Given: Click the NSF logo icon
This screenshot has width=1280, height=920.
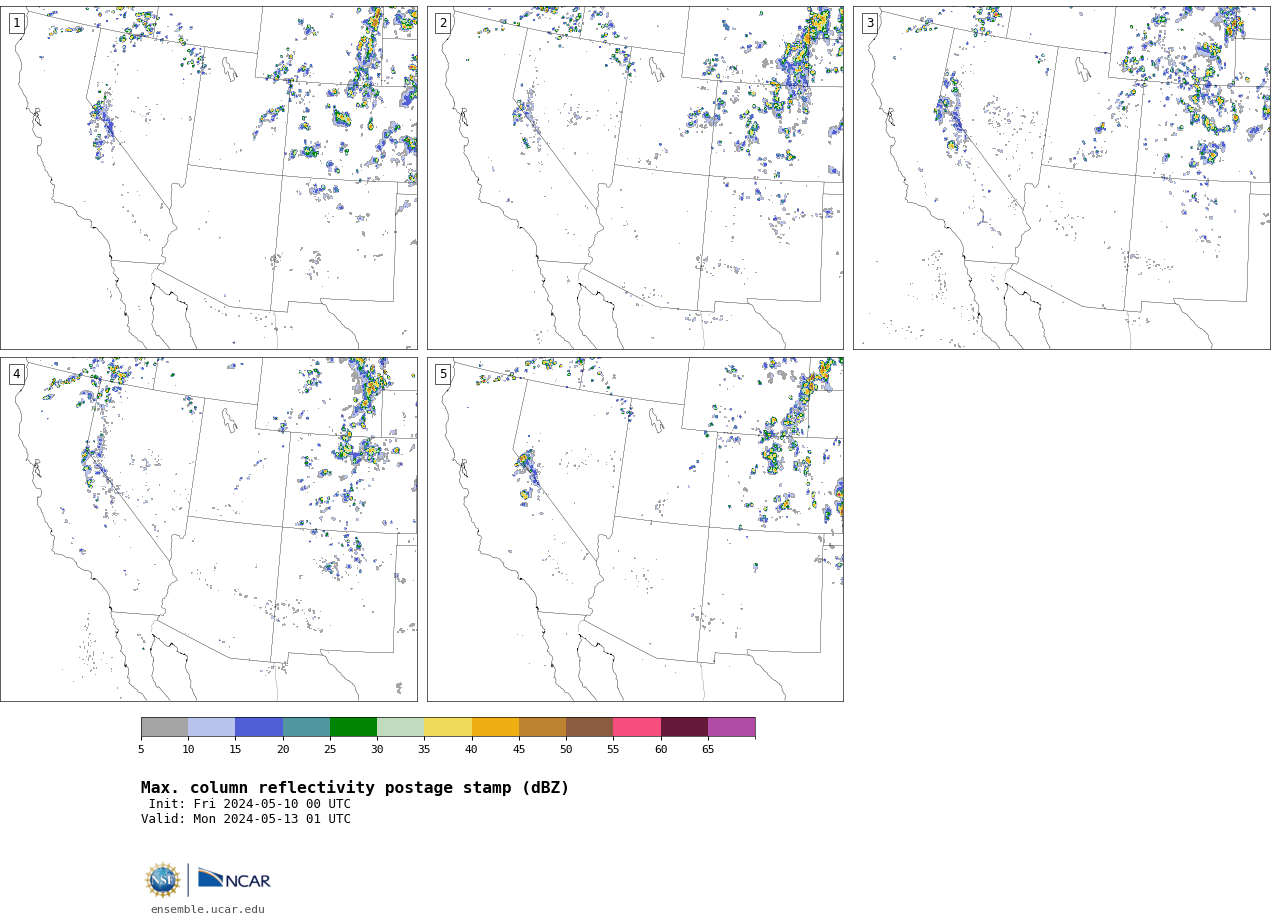Looking at the screenshot, I should 163,880.
